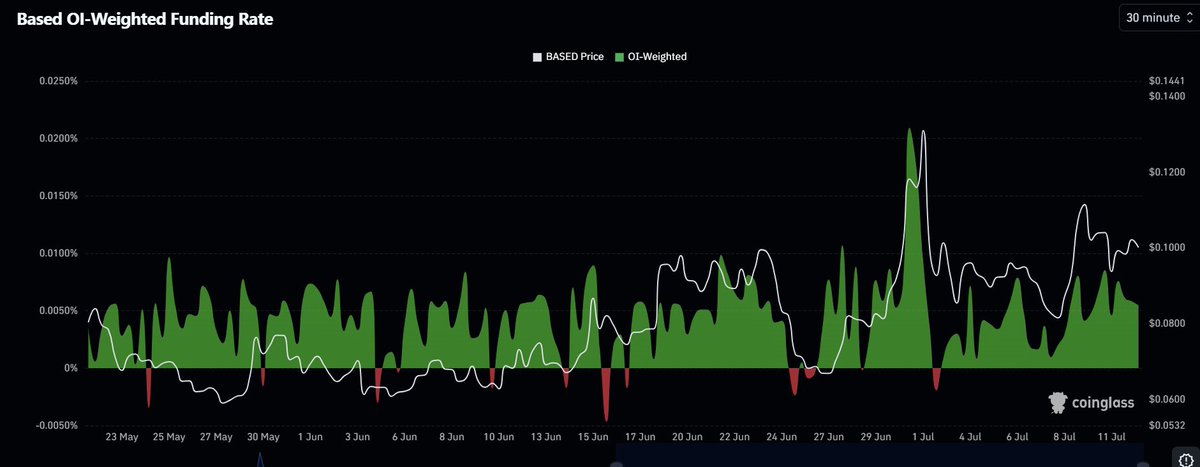Click the 3 Jun date label
Image resolution: width=1200 pixels, height=467 pixels.
[x=358, y=437]
